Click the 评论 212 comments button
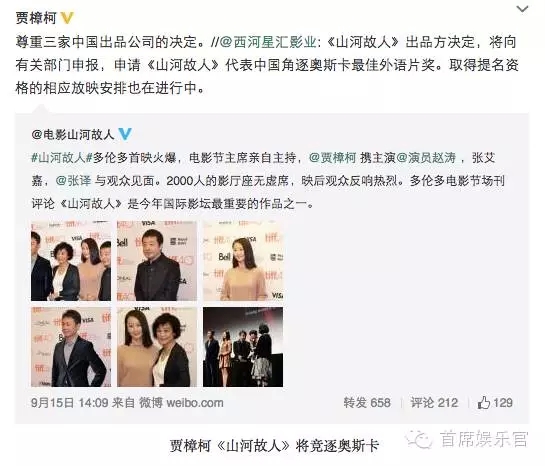Screen dimensions: 545x466 click(x=434, y=402)
